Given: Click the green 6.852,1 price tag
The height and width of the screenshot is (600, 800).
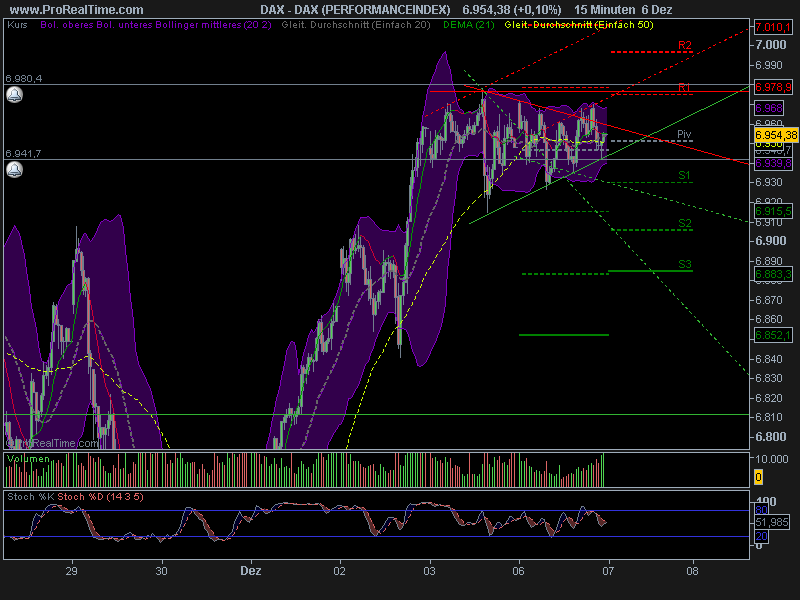Looking at the screenshot, I should (x=773, y=335).
